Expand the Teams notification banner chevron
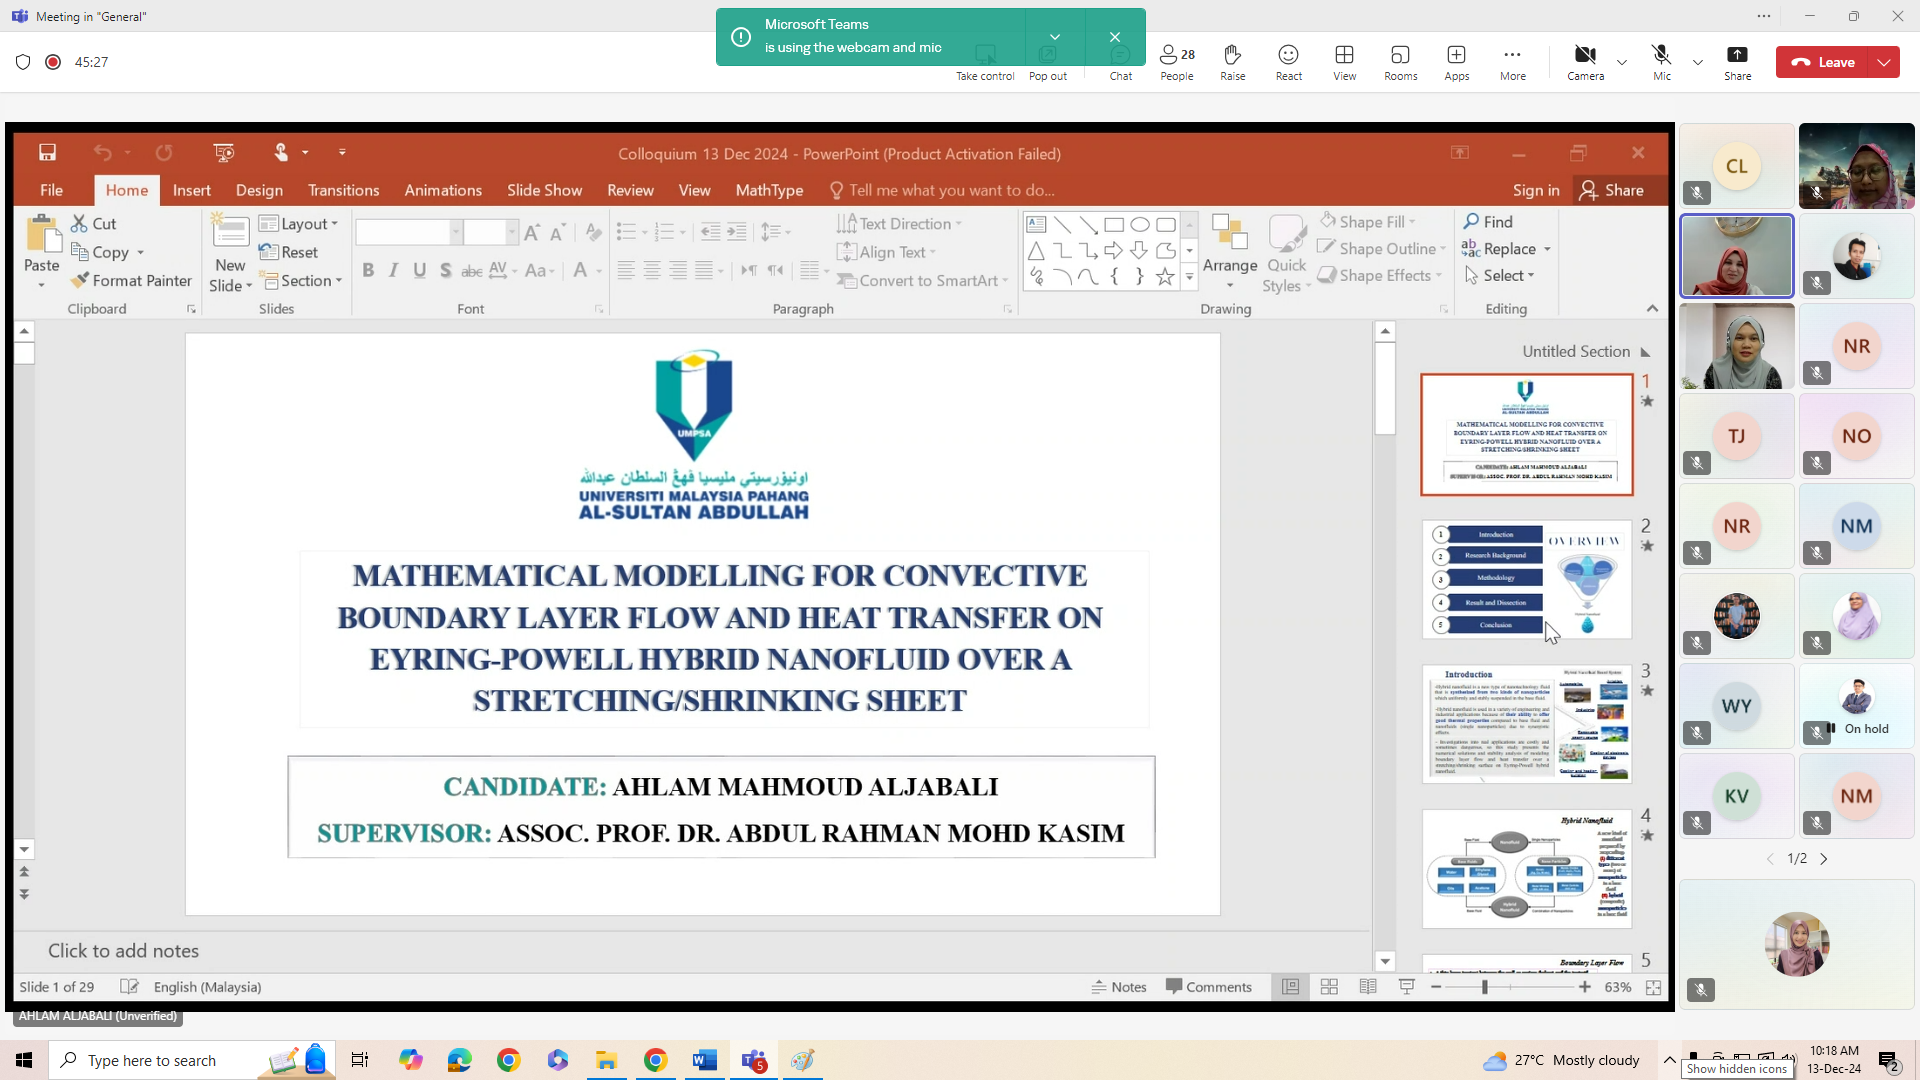 coord(1055,37)
